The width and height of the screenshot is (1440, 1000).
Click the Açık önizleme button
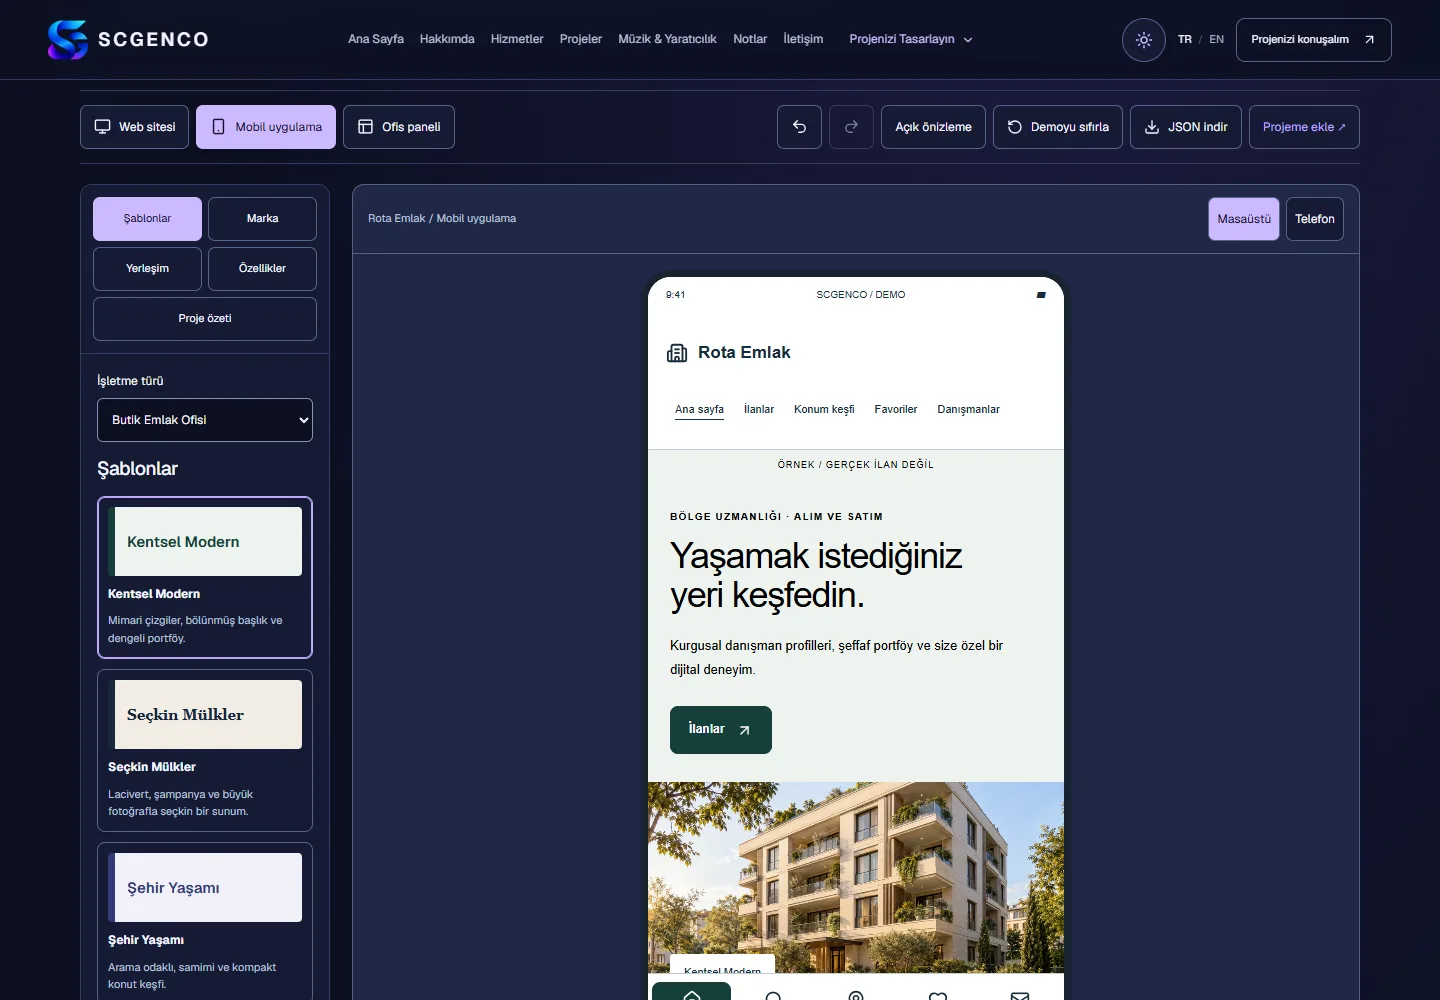coord(933,127)
